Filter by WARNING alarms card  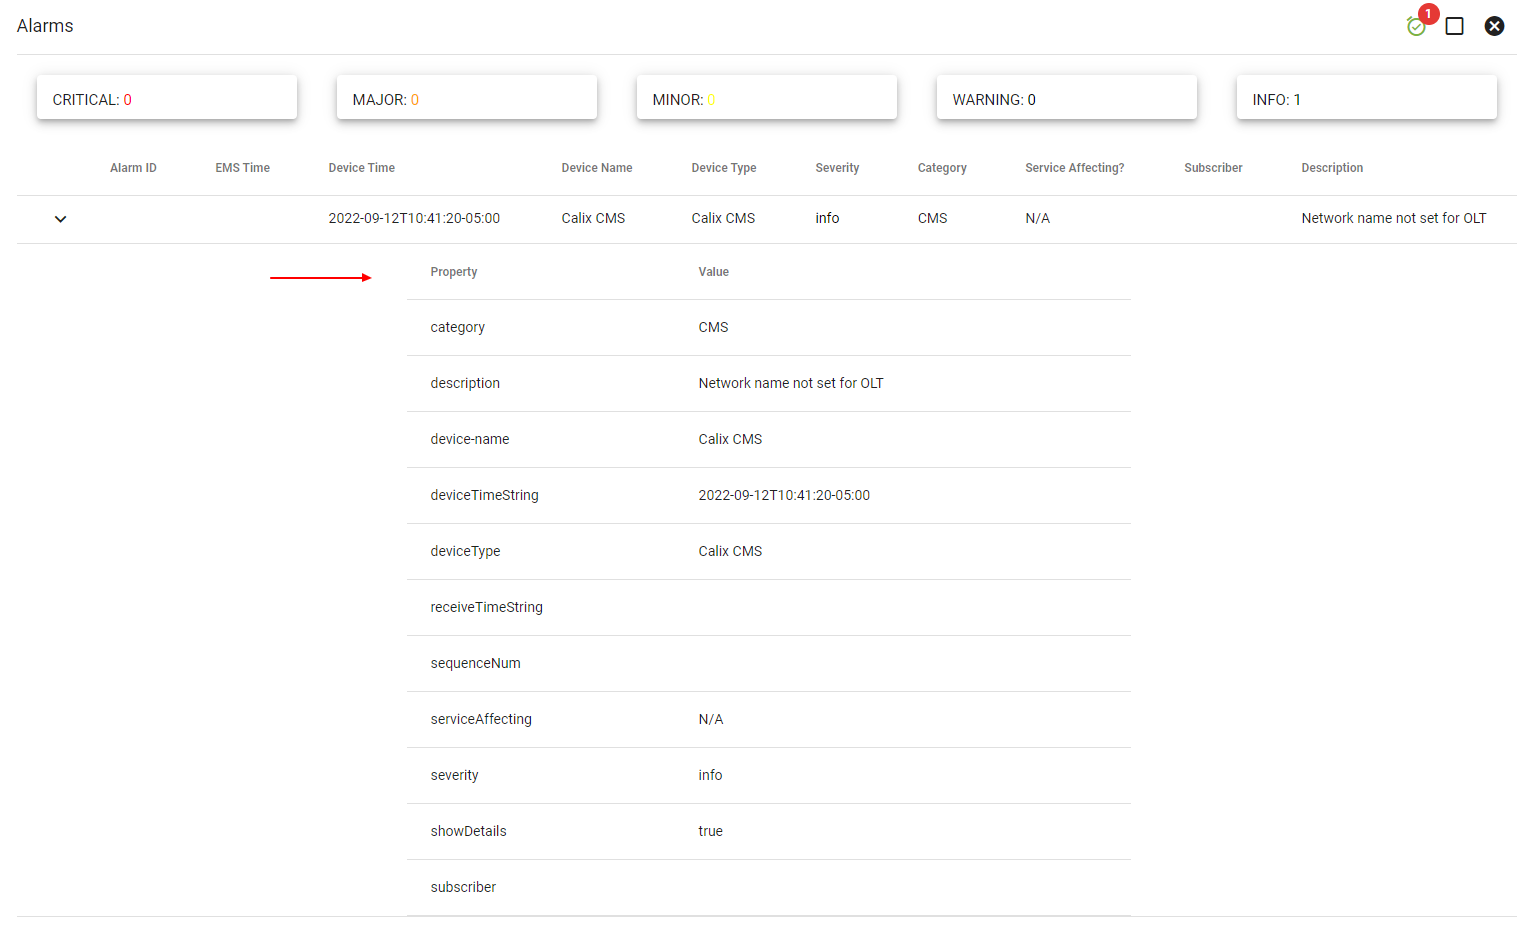[x=1067, y=97]
